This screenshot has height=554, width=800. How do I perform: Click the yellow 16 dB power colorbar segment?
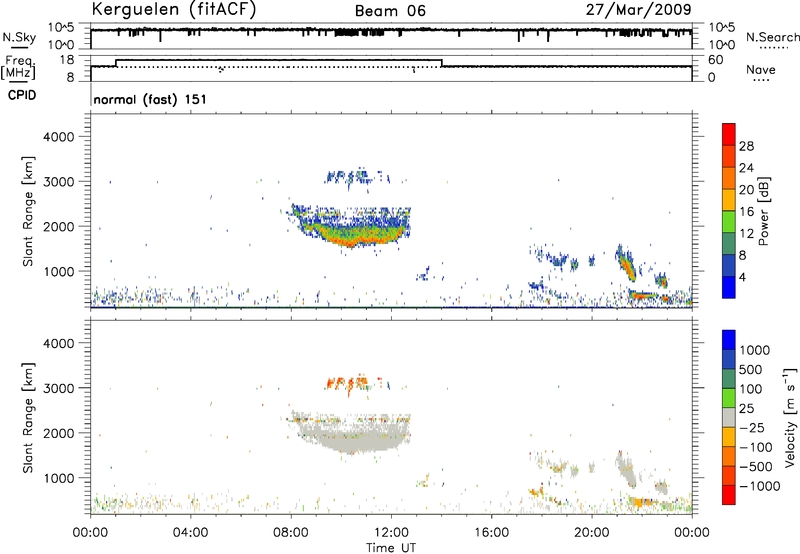[x=729, y=200]
